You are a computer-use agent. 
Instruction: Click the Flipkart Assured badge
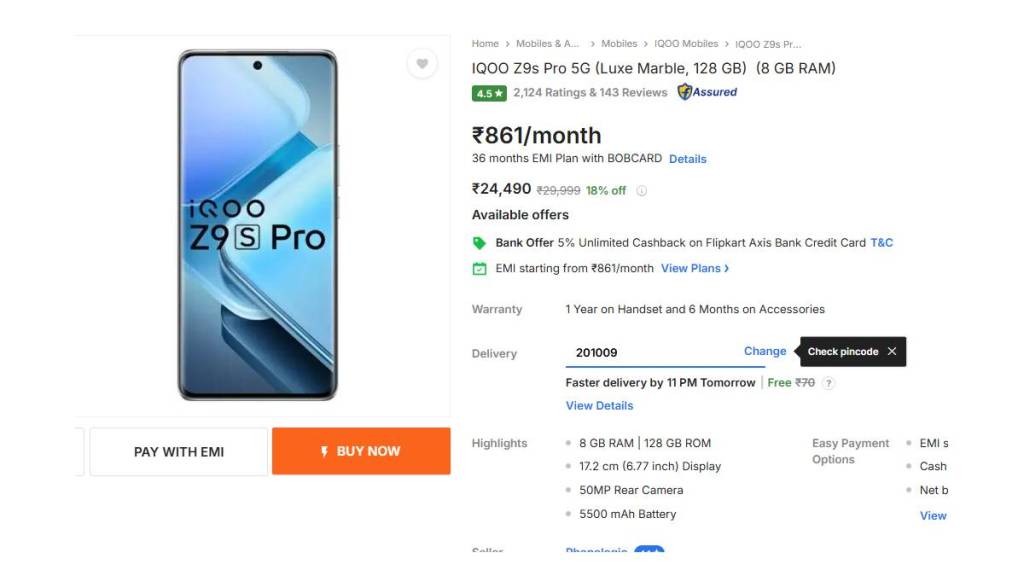click(x=707, y=92)
